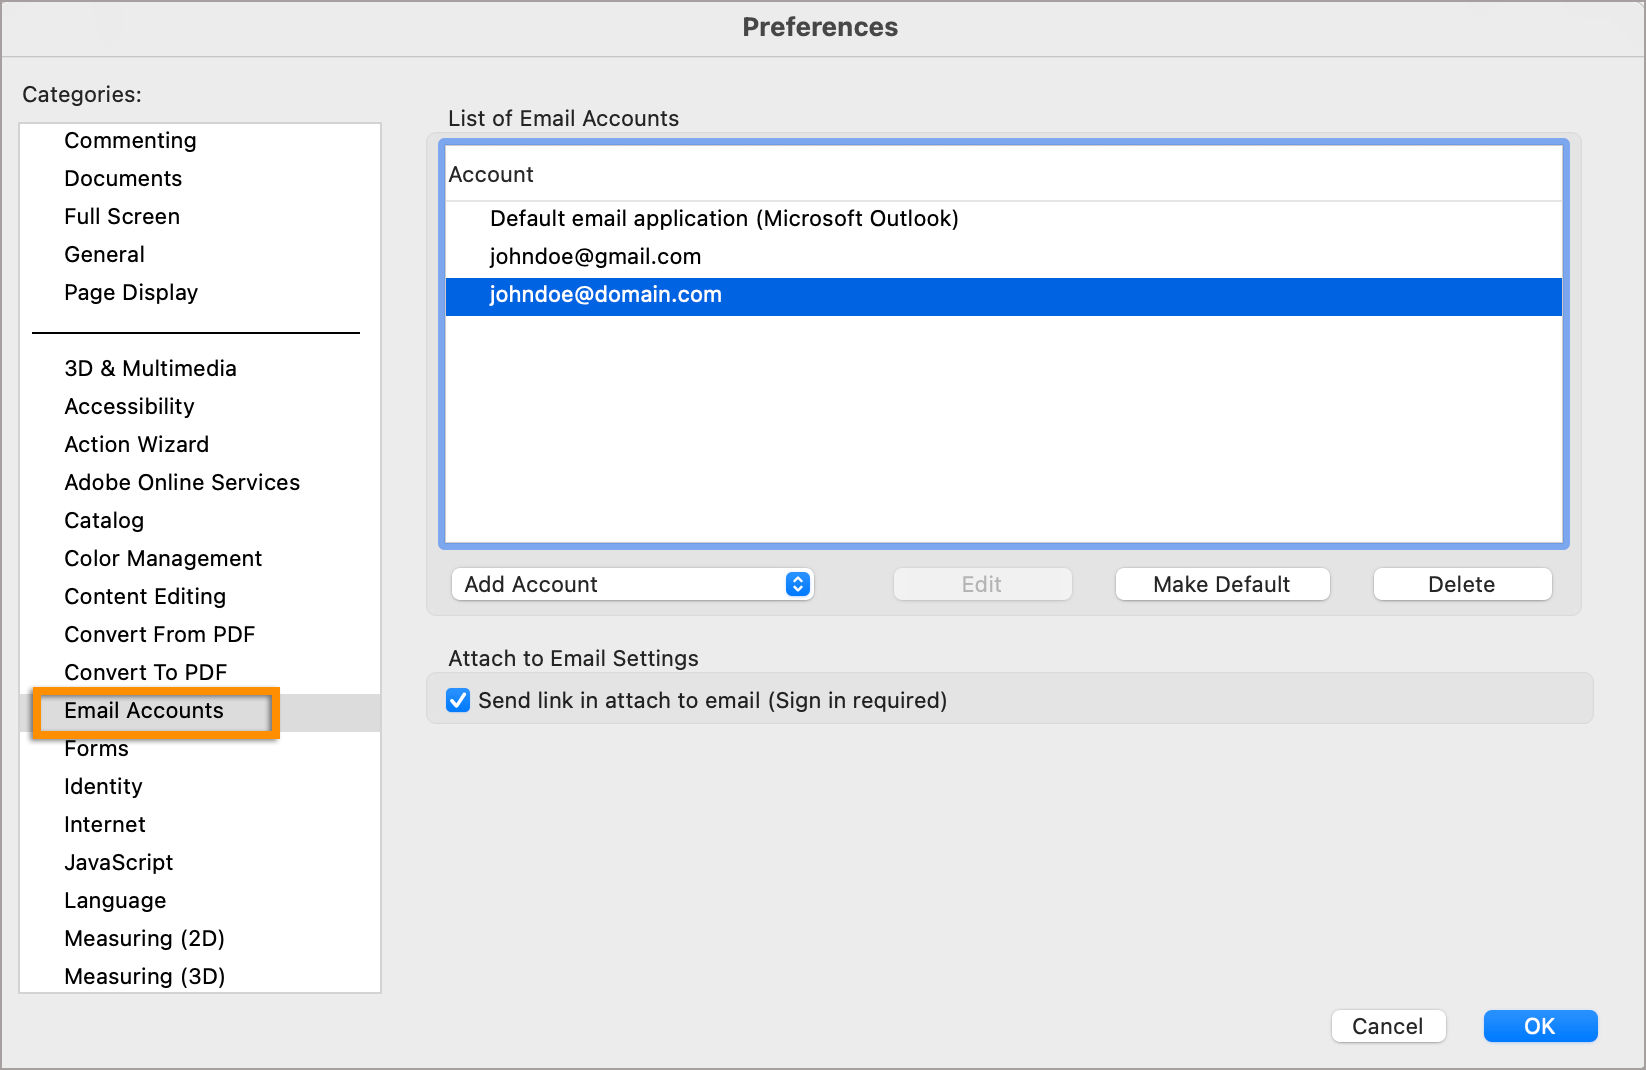Select the Identity category

[x=103, y=786]
